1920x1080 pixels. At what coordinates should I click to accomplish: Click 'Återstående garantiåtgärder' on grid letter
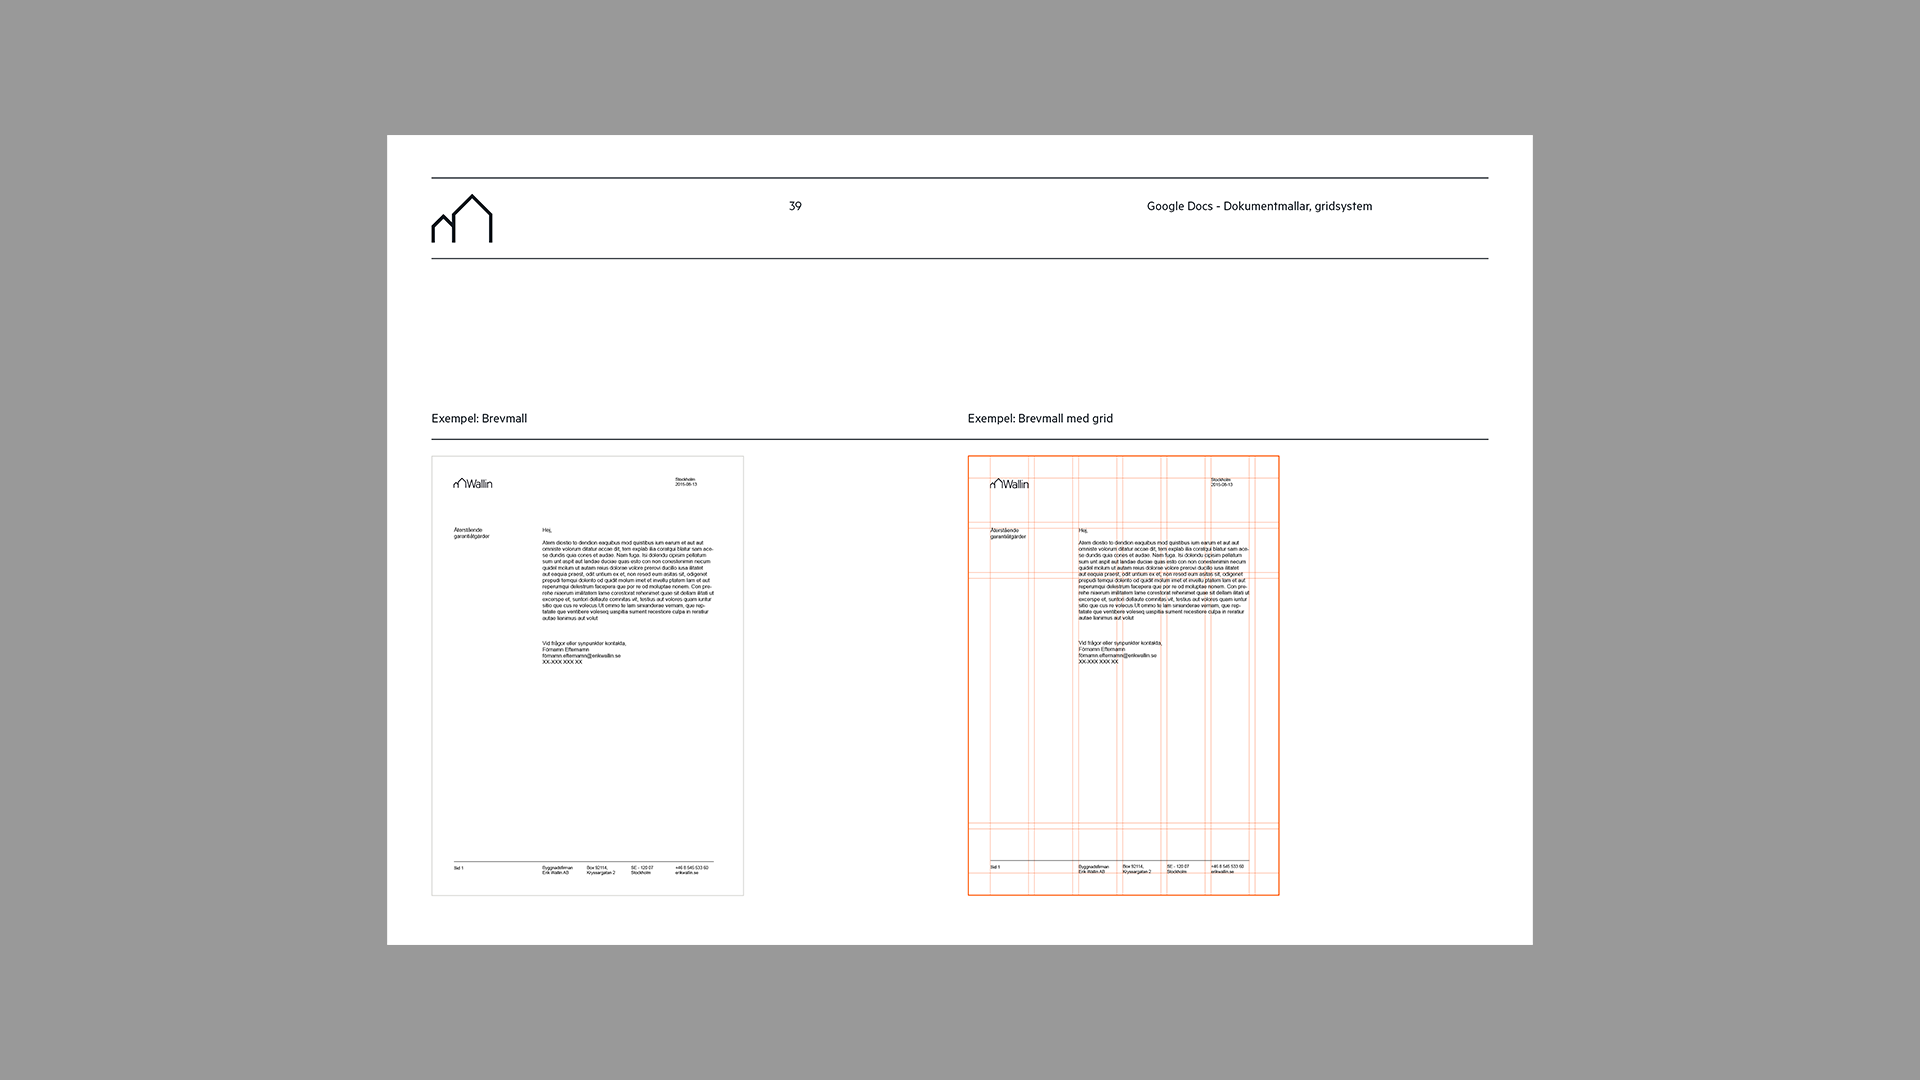(1007, 533)
